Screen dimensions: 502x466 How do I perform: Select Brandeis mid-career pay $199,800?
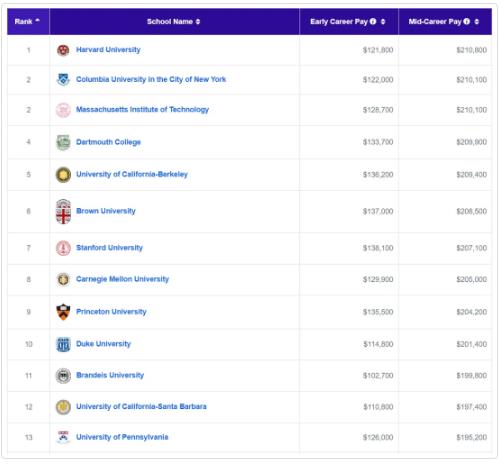click(472, 376)
